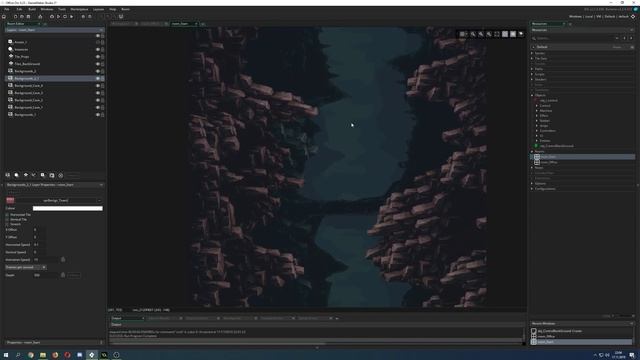This screenshot has width=640, height=360.
Task: Toggle visibility of the Tiles_BackGround layer
Action: coord(98,64)
